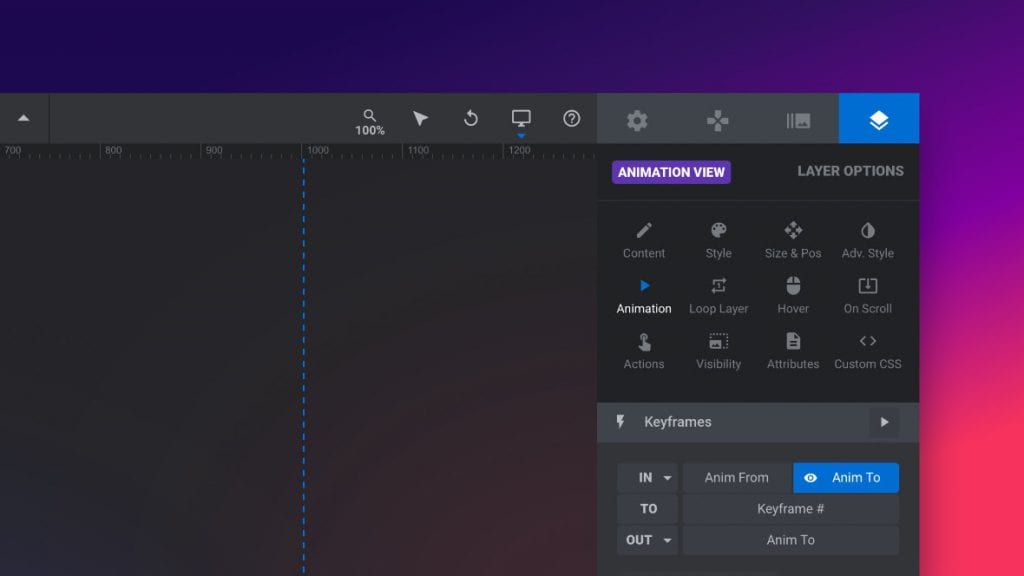Open the Hover mouse section
Viewport: 1024px width, 576px height.
pos(793,296)
